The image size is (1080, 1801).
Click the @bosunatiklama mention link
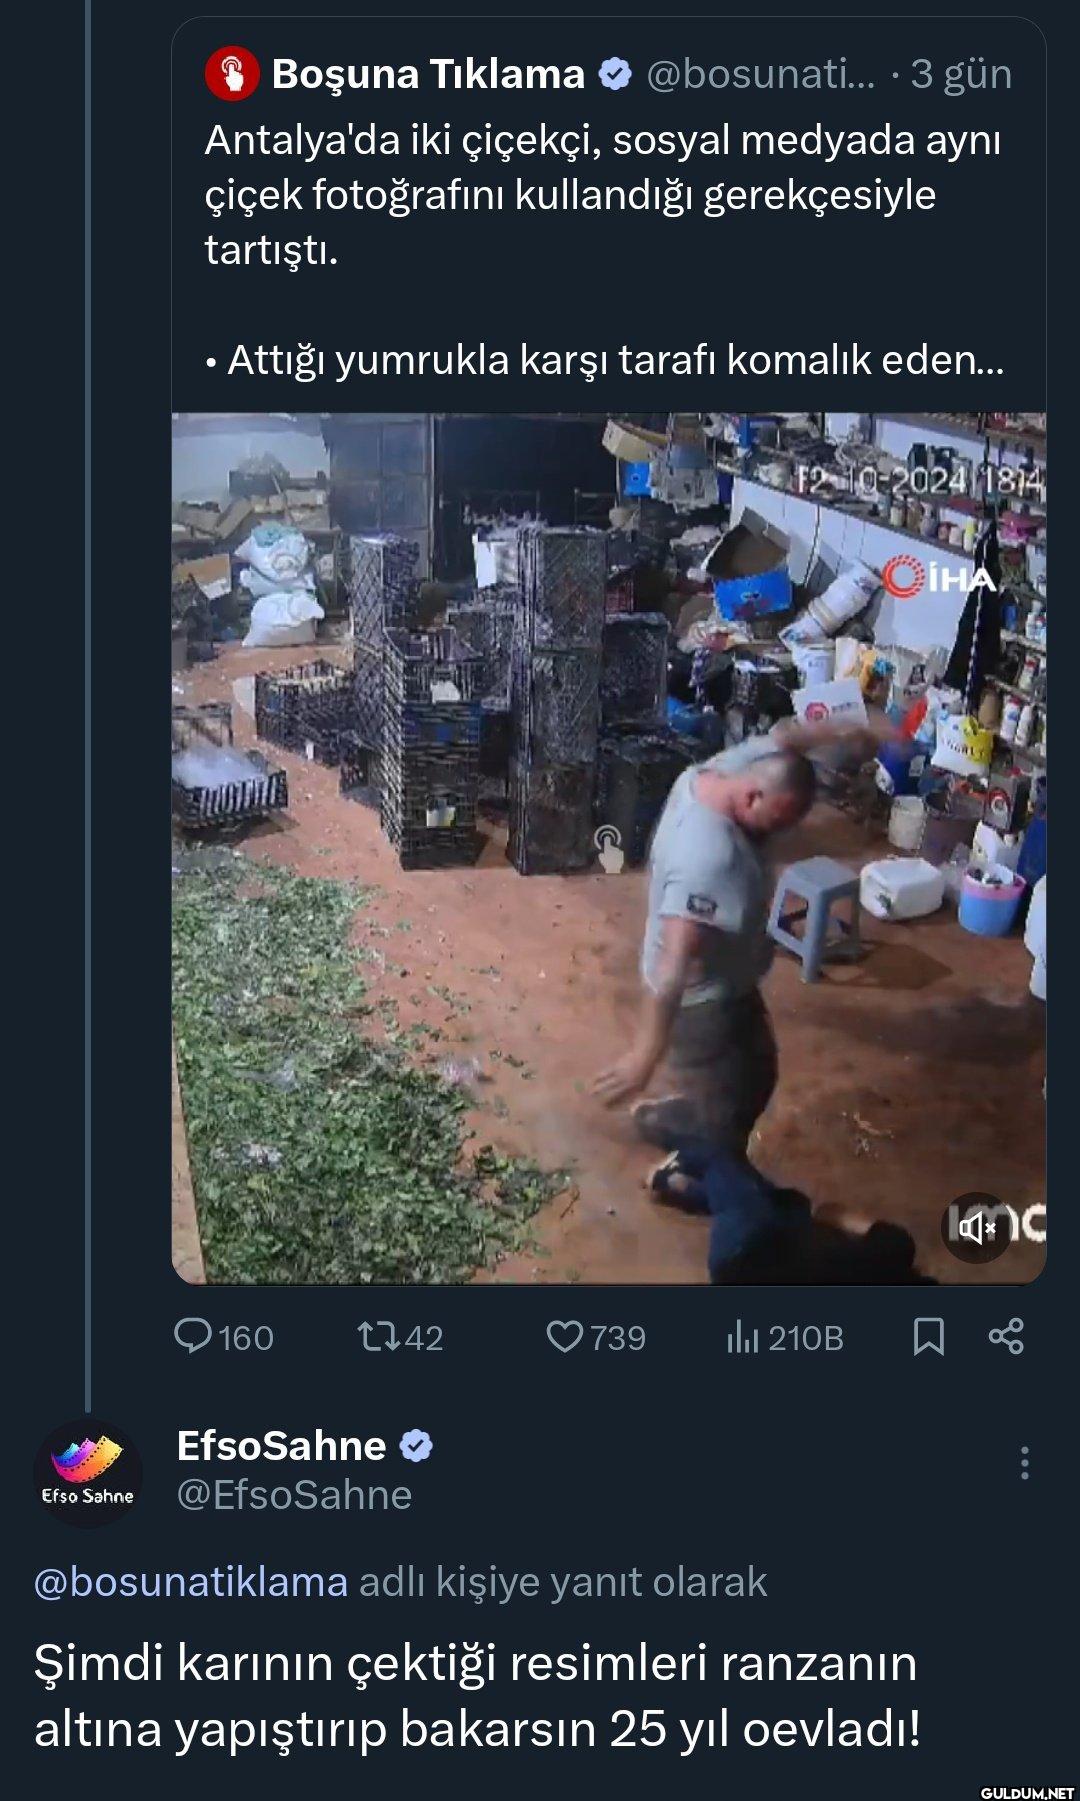click(191, 1582)
